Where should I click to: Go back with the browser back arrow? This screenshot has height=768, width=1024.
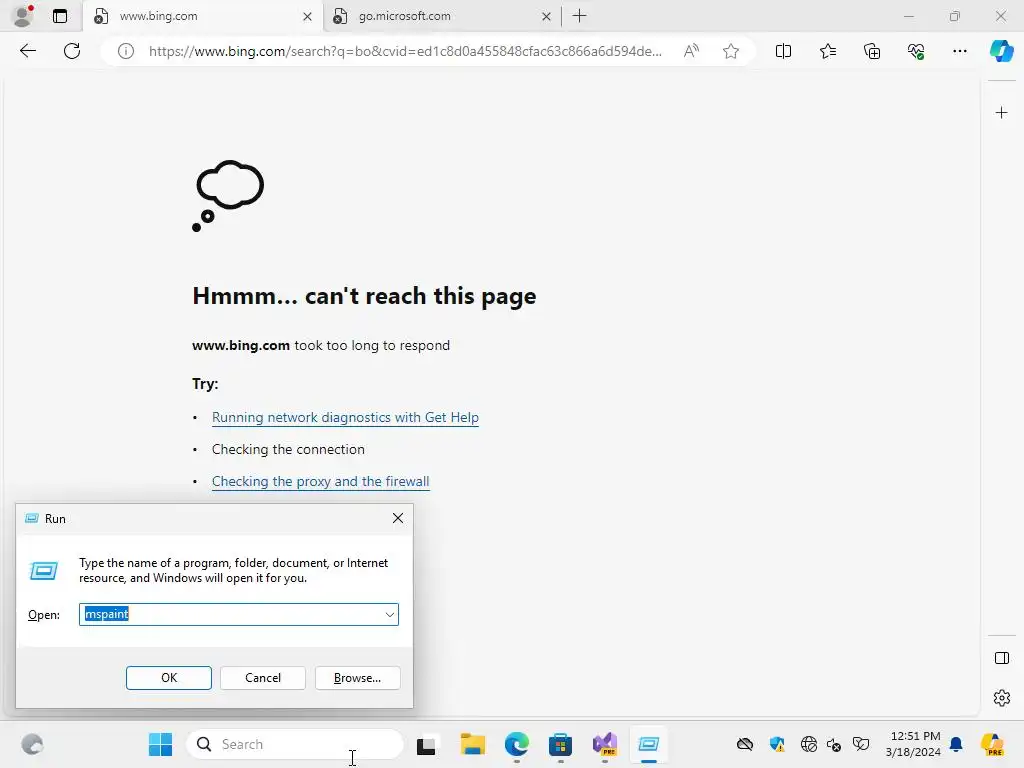tap(27, 51)
